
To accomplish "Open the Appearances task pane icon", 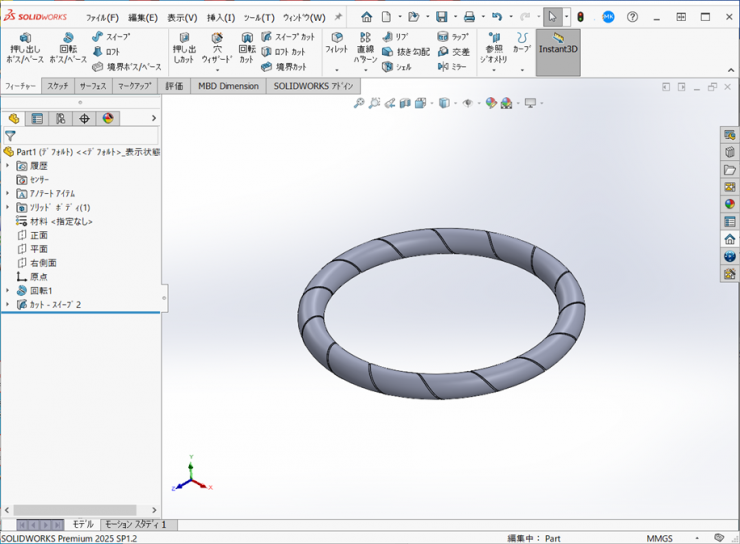I will 729,204.
